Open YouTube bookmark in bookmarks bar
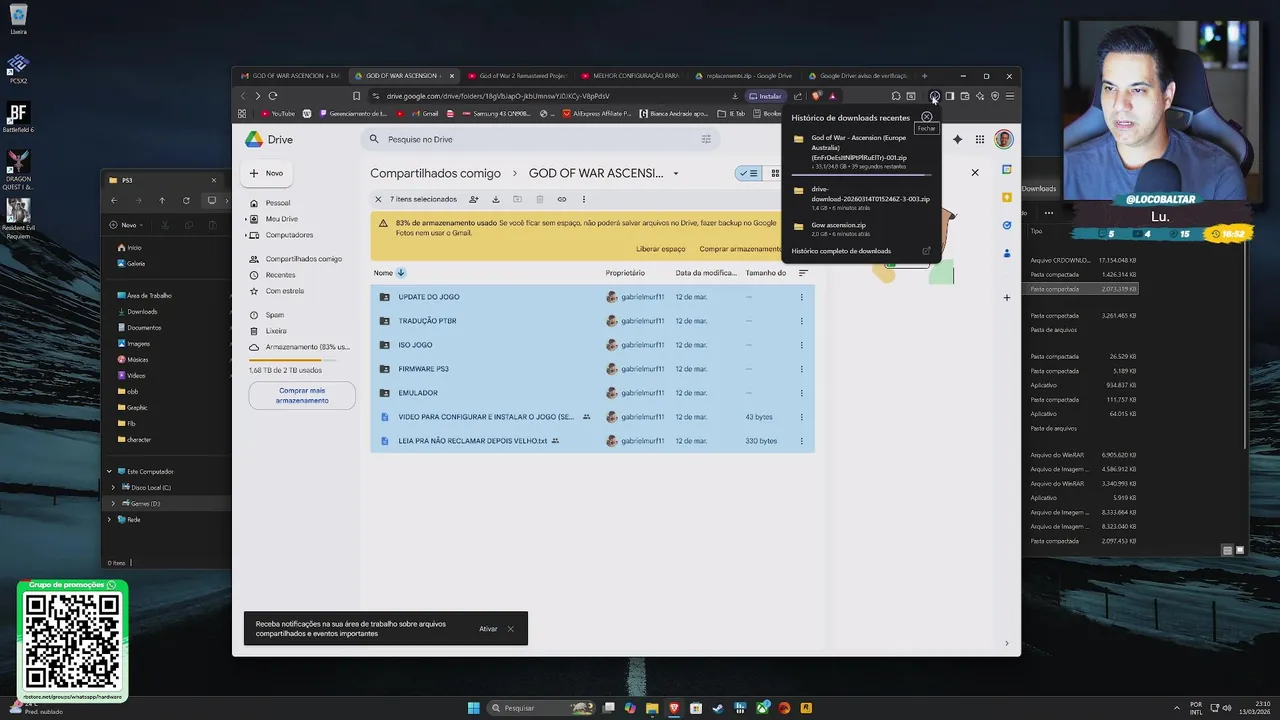The width and height of the screenshot is (1280, 720). click(x=278, y=114)
